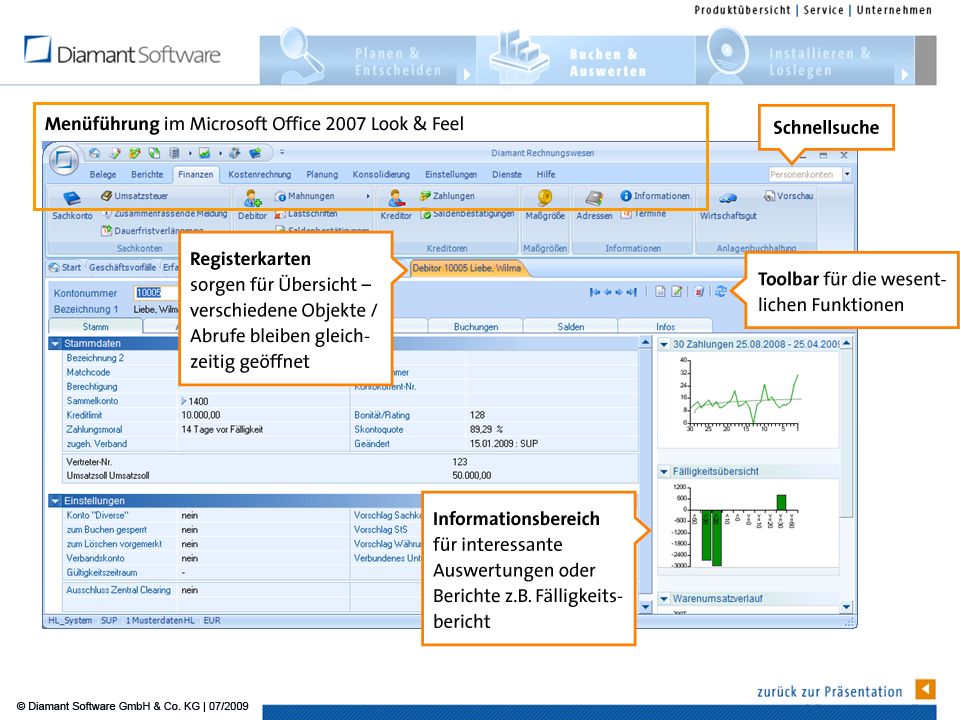Click the Zahlungen ribbon button
The image size is (960, 720).
[x=448, y=196]
